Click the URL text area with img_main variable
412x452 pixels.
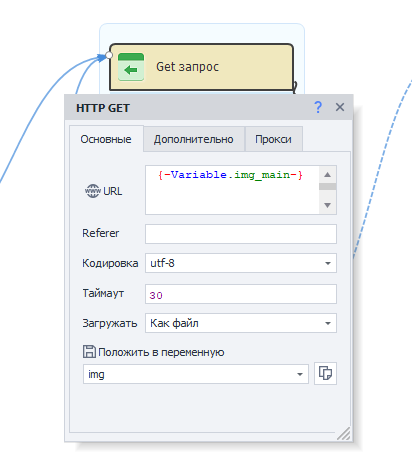[232, 190]
